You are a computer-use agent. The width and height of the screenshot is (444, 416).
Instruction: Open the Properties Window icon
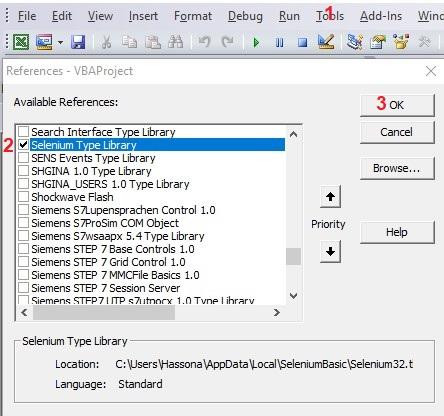click(x=378, y=42)
